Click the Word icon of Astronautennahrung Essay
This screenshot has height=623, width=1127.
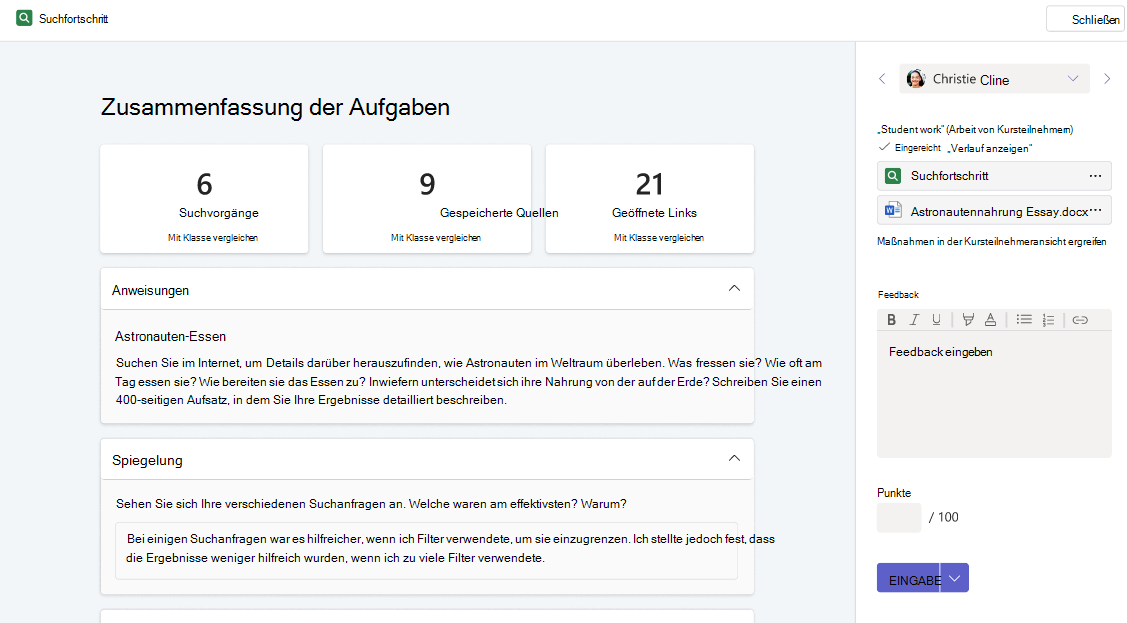[x=893, y=211]
